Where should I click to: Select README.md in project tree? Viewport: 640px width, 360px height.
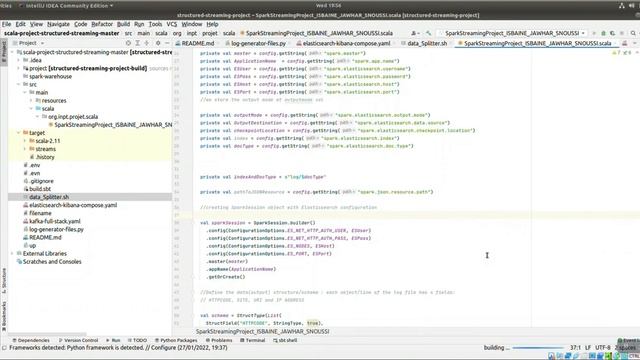pyautogui.click(x=45, y=237)
